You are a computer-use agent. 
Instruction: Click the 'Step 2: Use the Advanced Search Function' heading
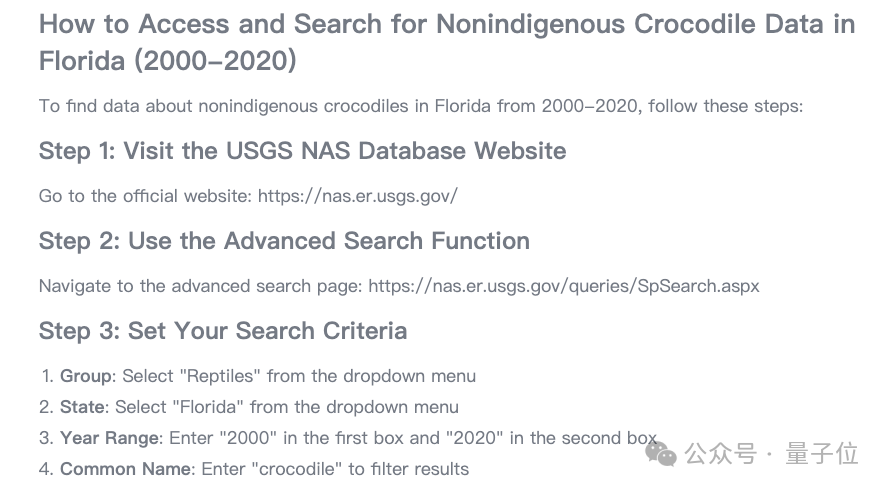pyautogui.click(x=284, y=241)
